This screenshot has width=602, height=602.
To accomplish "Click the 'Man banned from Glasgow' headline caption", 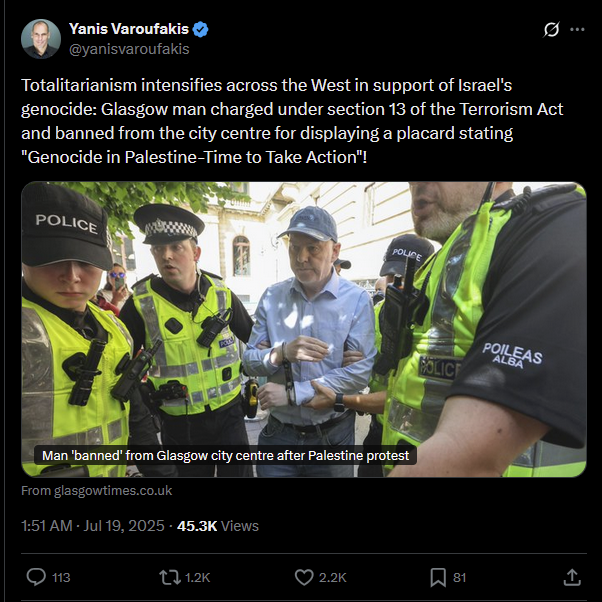I will click(x=225, y=455).
